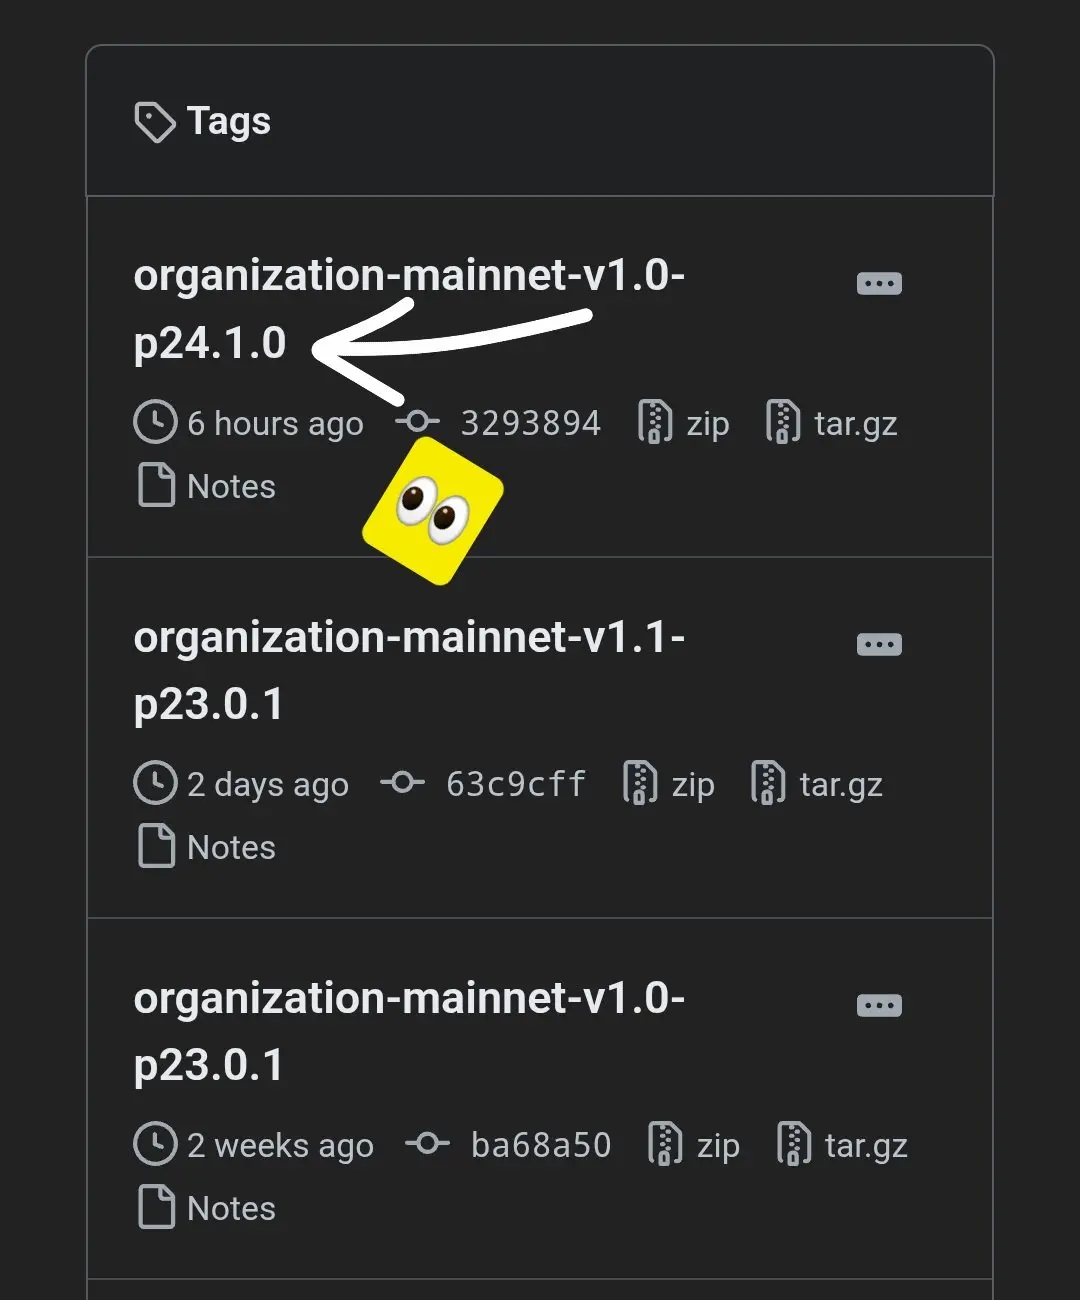
Task: Open Notes for the 2 weeks ago tag
Action: coord(206,1208)
